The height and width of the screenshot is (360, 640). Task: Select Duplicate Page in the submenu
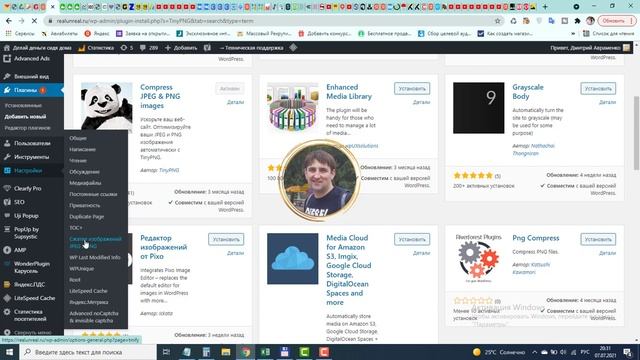pos(87,217)
